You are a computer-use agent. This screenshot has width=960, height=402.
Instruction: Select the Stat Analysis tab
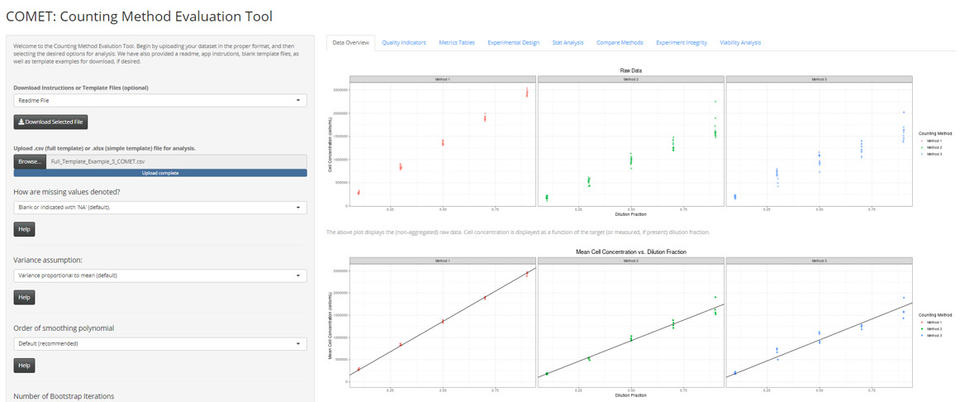pyautogui.click(x=567, y=43)
